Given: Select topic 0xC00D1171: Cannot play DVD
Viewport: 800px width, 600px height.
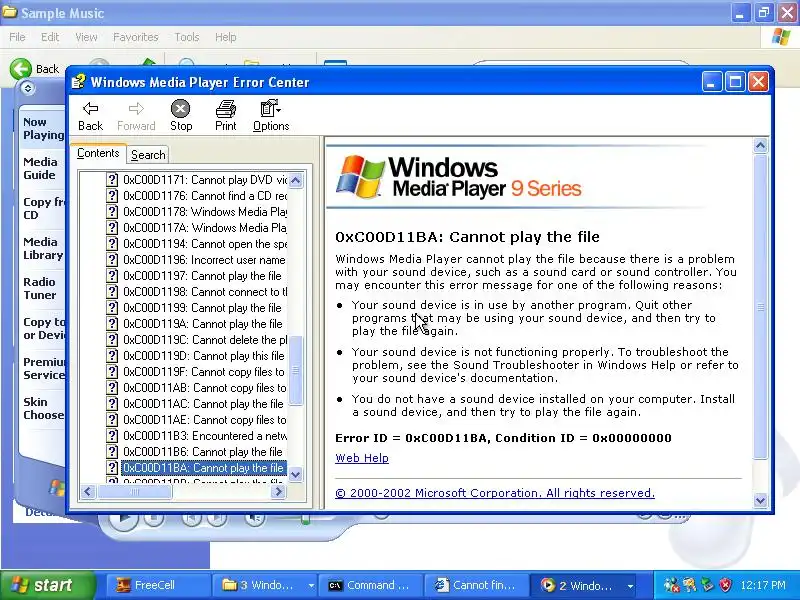Looking at the screenshot, I should pos(205,180).
